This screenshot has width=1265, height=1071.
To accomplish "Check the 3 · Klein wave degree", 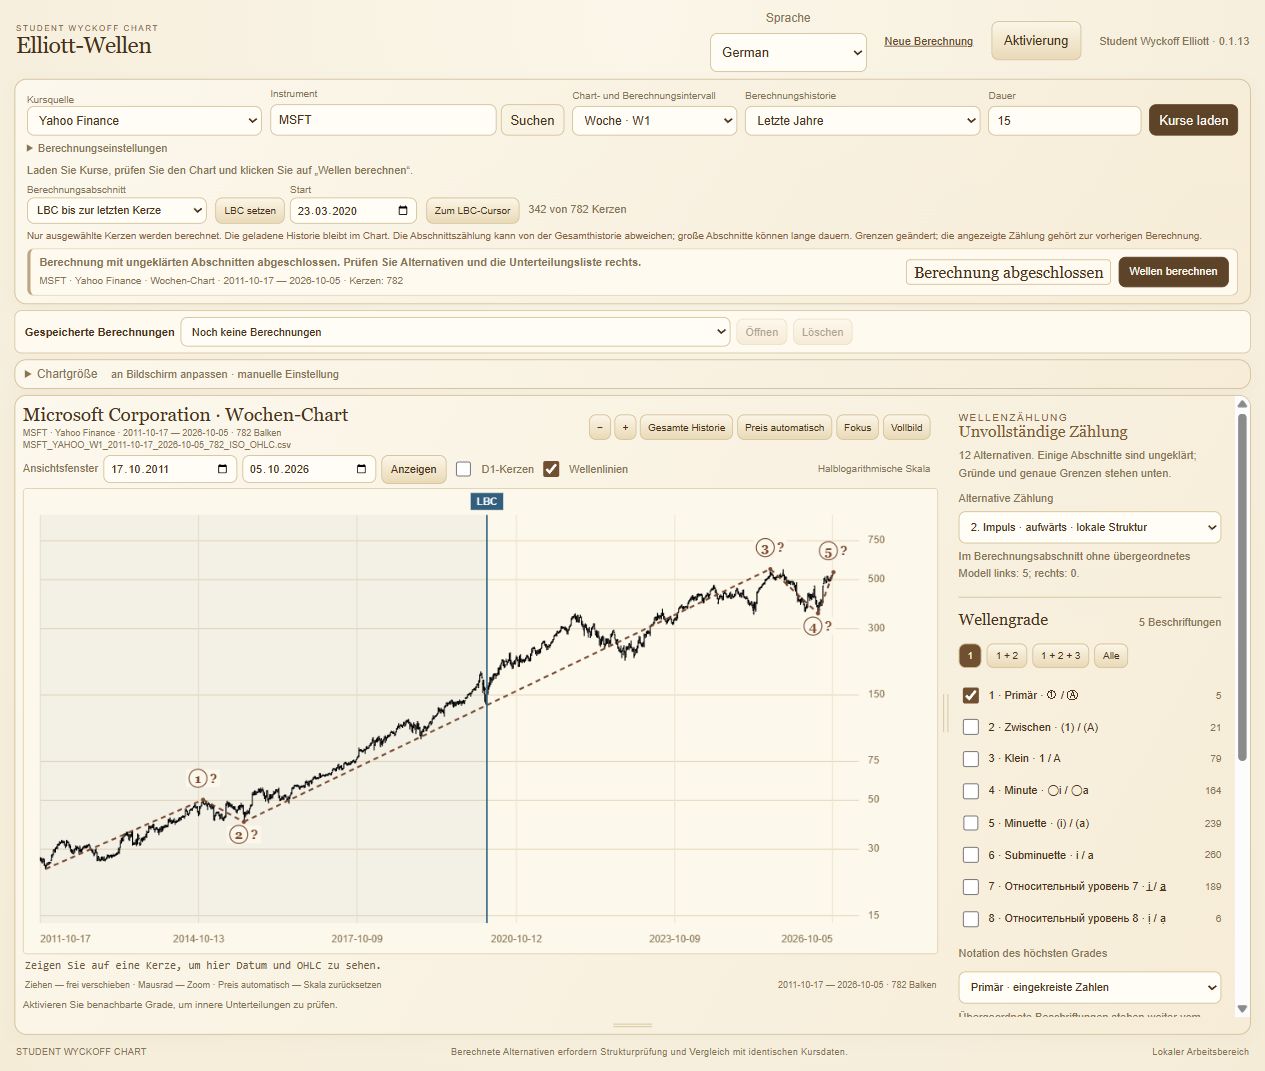I will (970, 759).
